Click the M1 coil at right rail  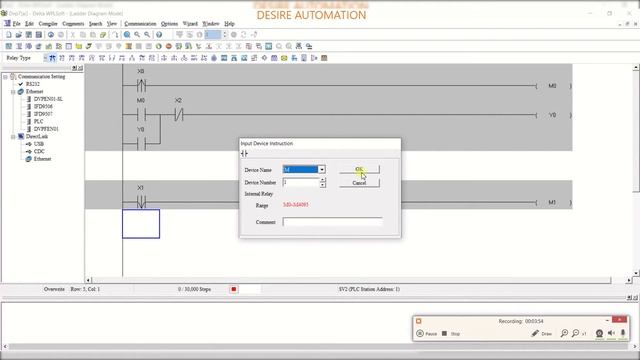click(553, 202)
